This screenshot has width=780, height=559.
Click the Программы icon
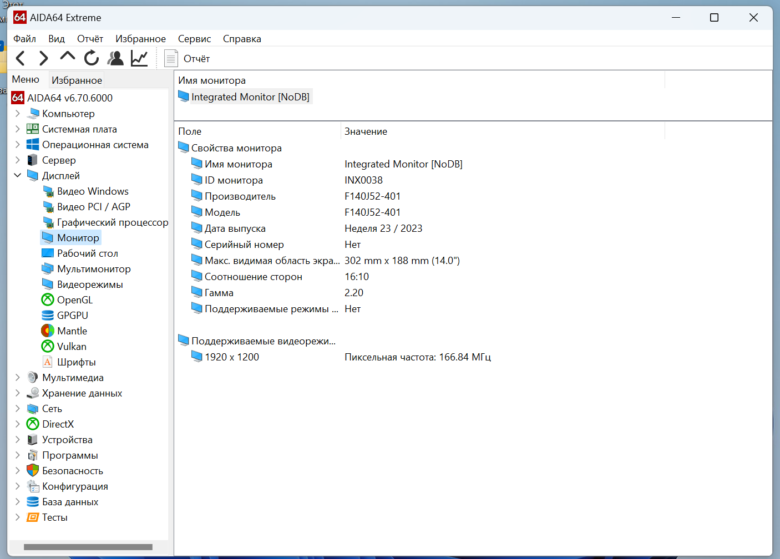33,455
